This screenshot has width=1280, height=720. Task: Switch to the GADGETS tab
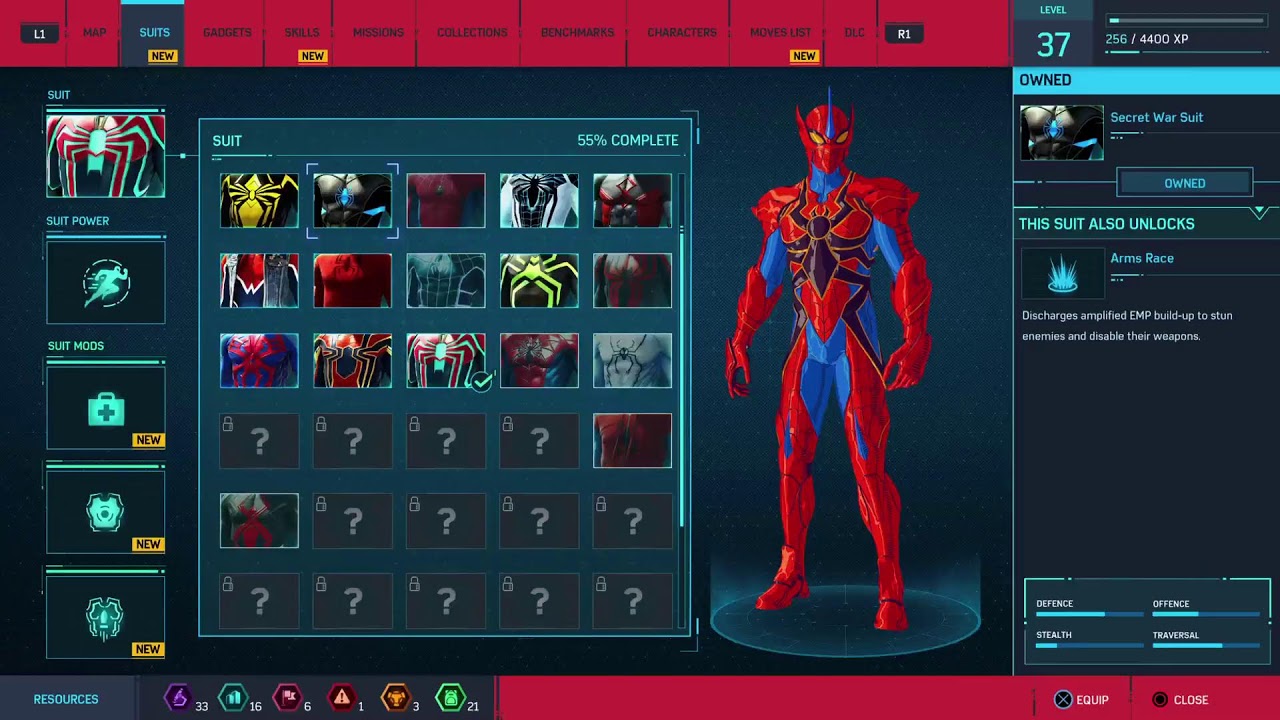pos(227,33)
